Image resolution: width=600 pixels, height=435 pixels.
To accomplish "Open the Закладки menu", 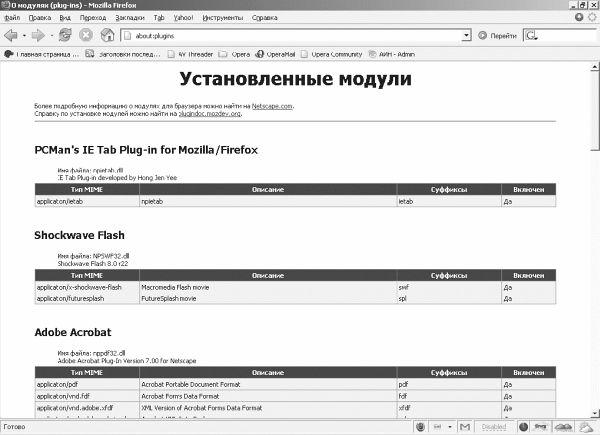I will [130, 18].
